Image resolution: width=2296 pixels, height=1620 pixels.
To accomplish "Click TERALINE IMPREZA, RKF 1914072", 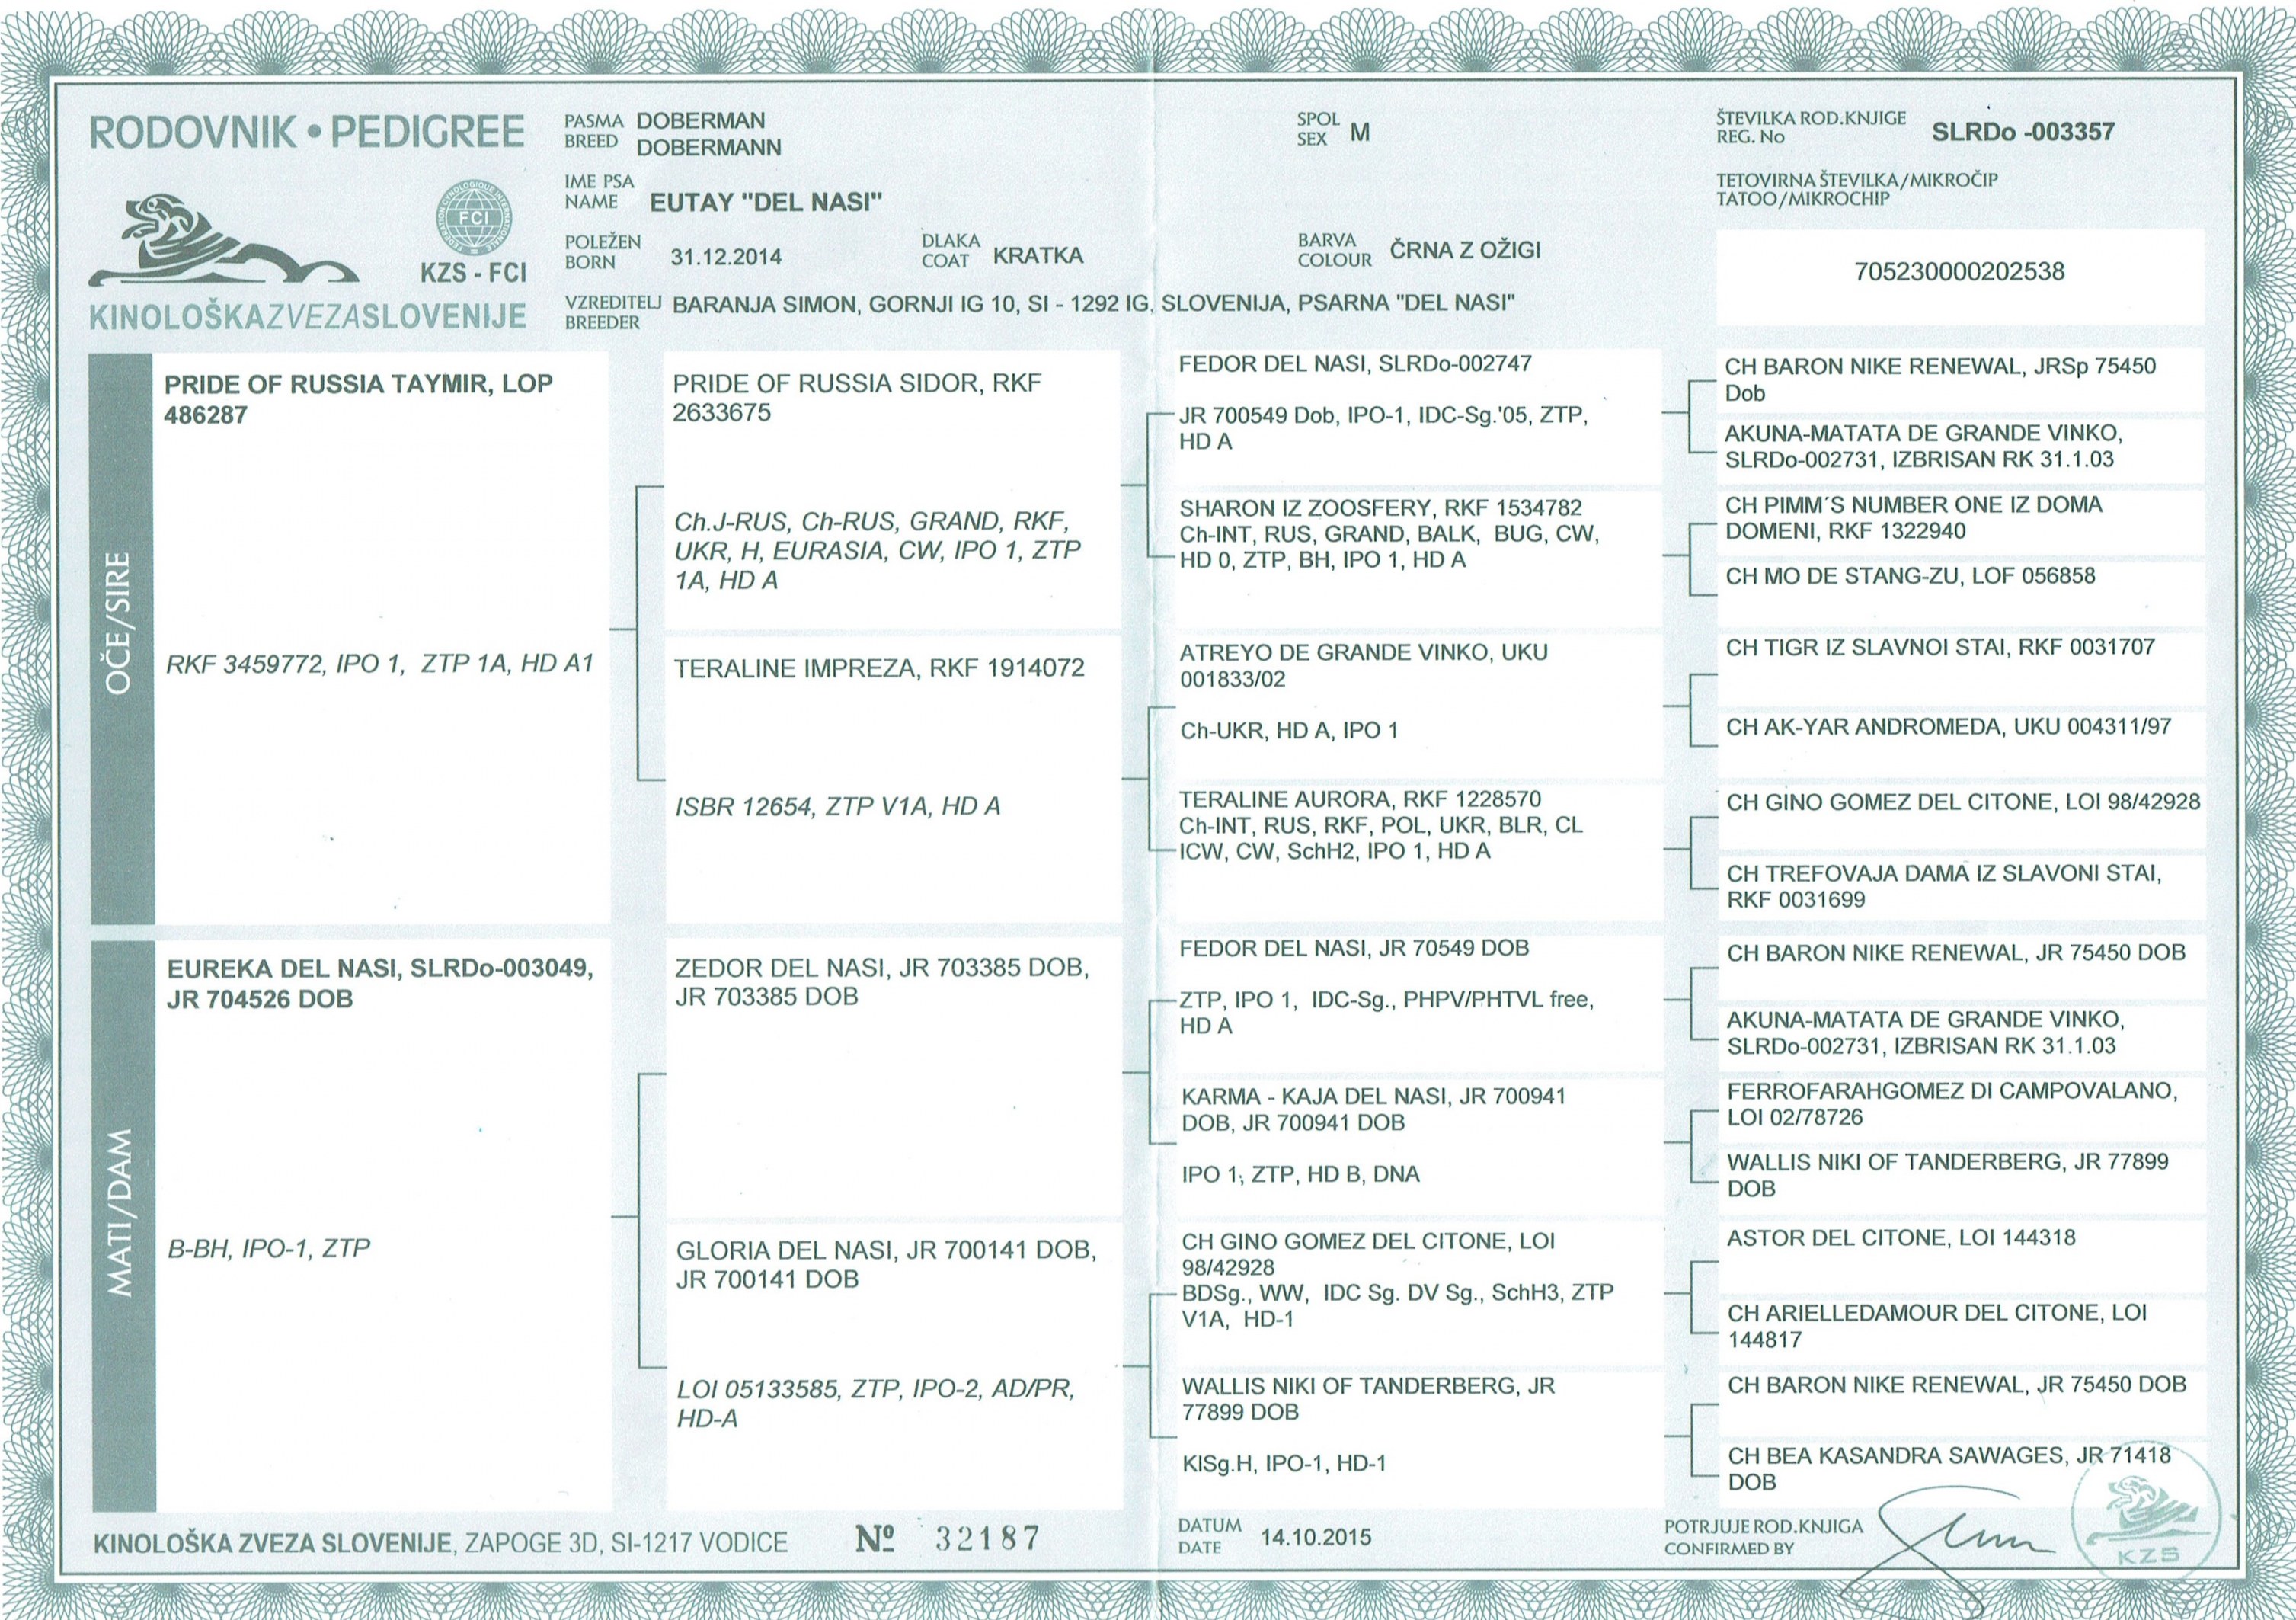I will (879, 668).
